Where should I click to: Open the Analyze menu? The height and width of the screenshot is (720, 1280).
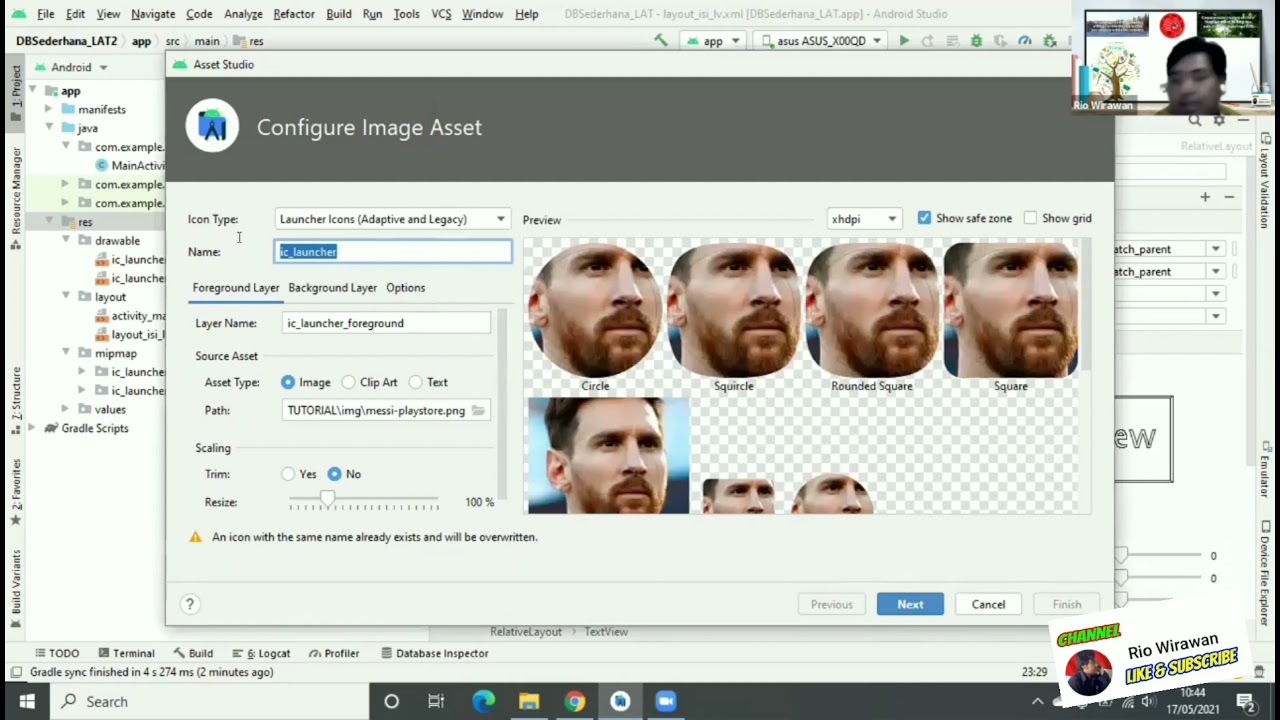[243, 14]
